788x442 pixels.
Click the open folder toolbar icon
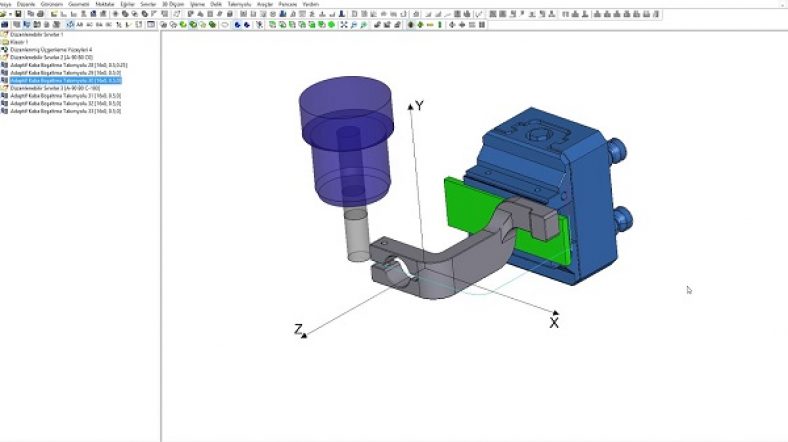pos(3,14)
